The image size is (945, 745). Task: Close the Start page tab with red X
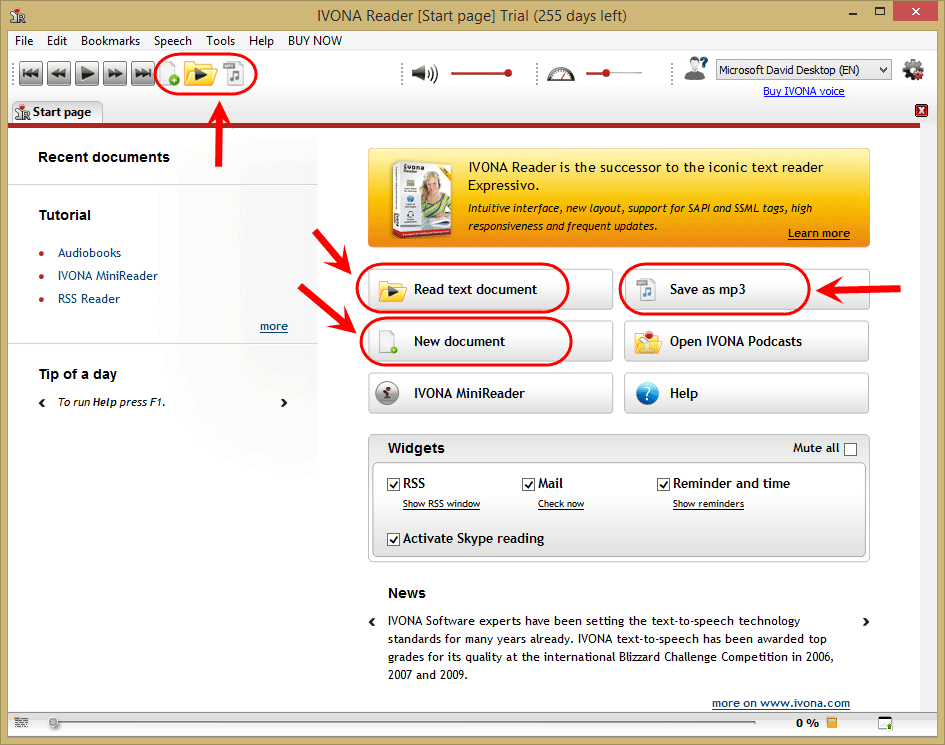921,110
